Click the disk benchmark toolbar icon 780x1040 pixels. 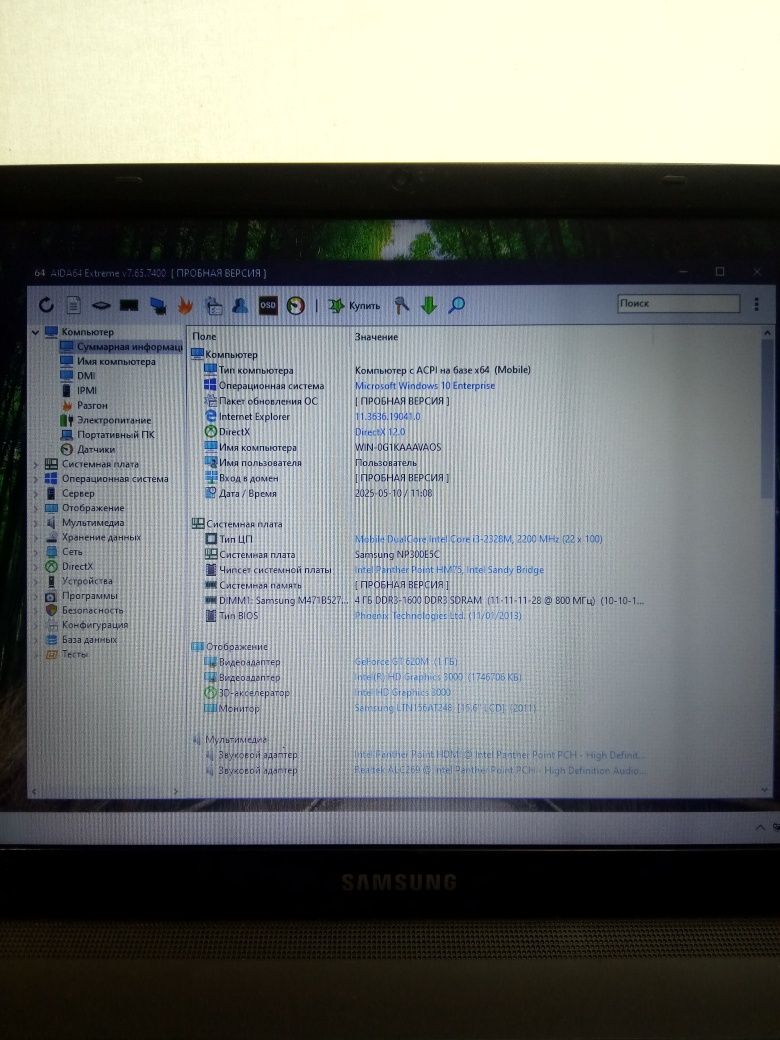(101, 305)
